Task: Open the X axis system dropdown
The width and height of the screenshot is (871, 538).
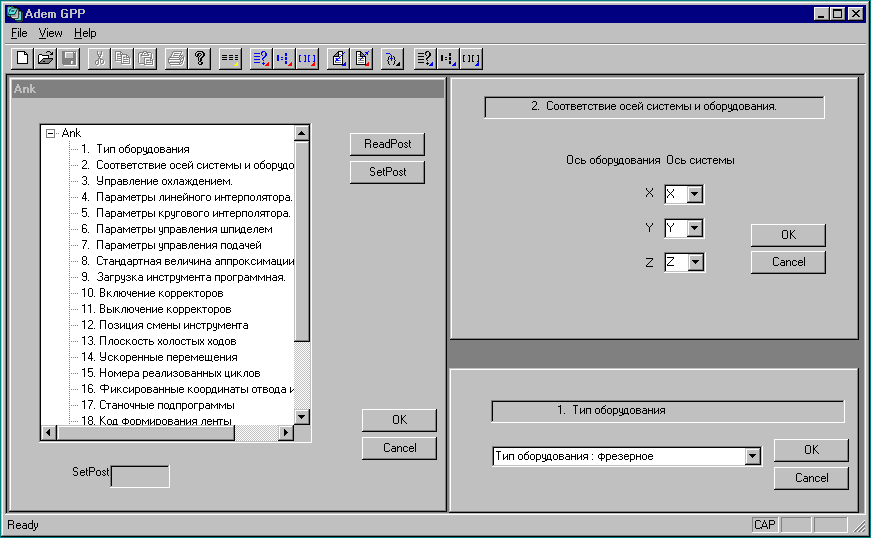Action: 694,194
